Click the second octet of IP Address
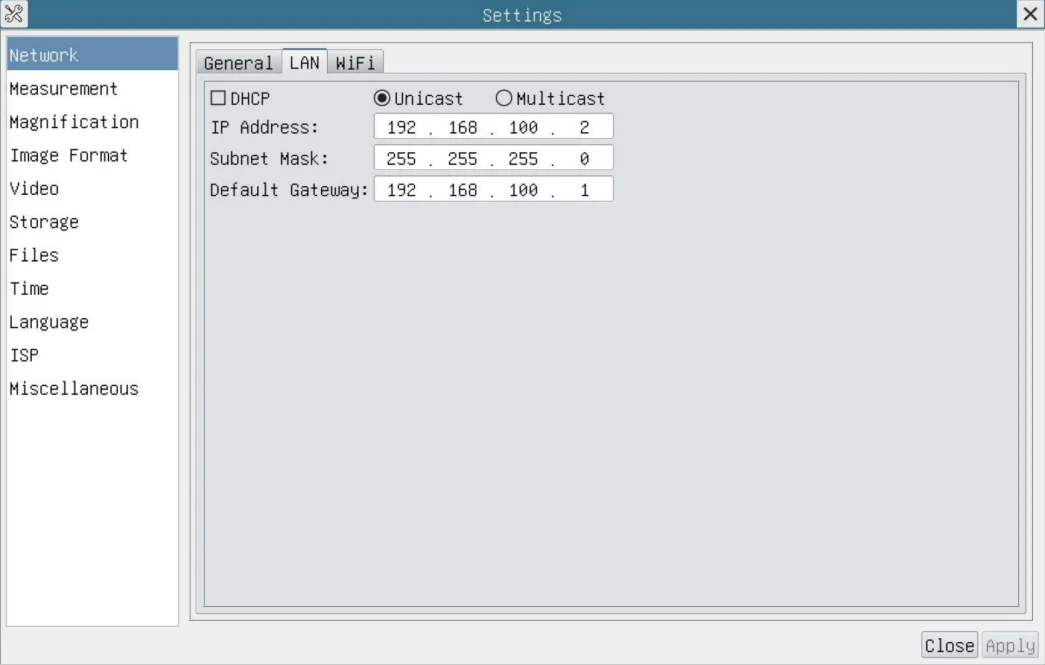 pos(463,127)
